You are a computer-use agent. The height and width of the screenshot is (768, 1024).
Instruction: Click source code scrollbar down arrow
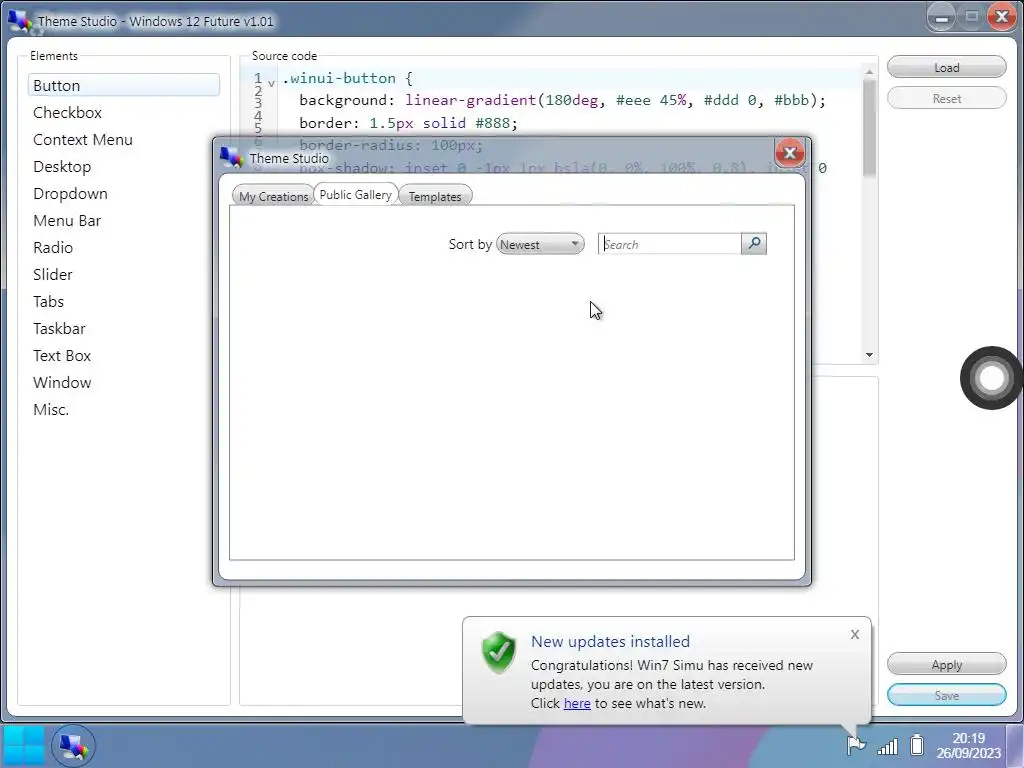pyautogui.click(x=869, y=355)
